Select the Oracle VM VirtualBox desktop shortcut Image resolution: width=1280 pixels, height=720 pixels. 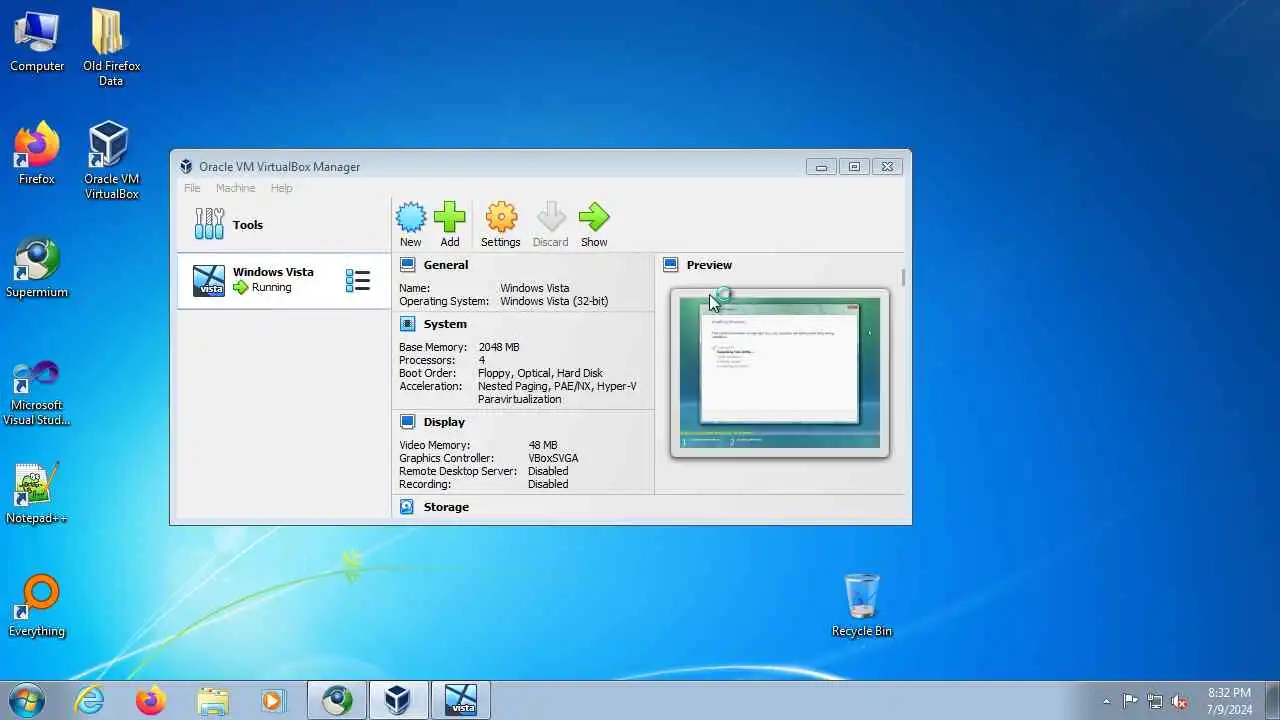(111, 161)
